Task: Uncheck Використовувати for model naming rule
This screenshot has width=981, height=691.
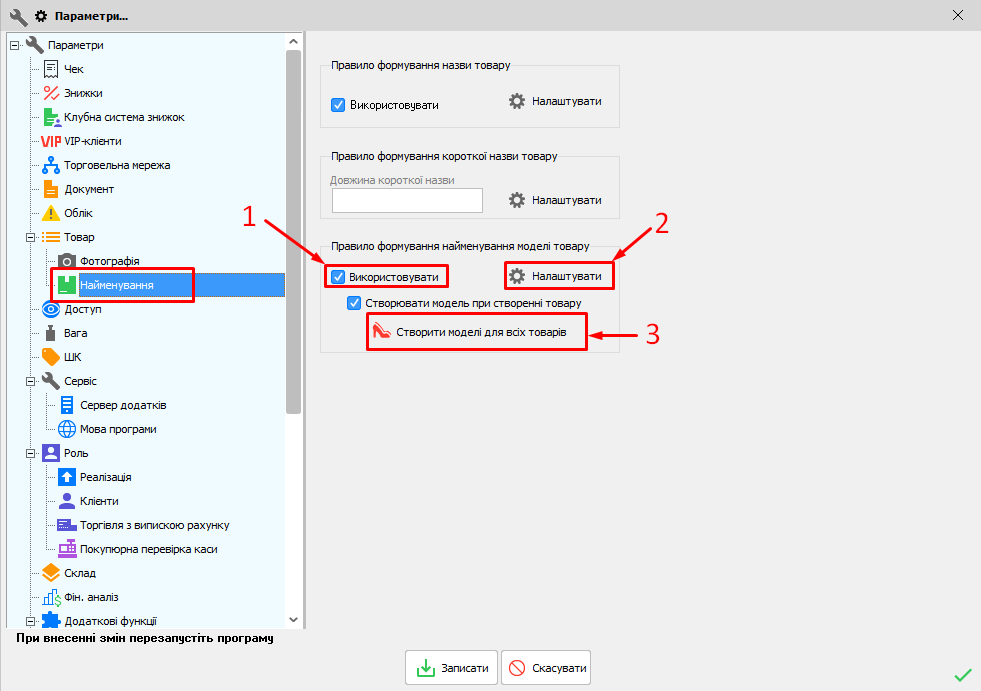Action: 338,276
